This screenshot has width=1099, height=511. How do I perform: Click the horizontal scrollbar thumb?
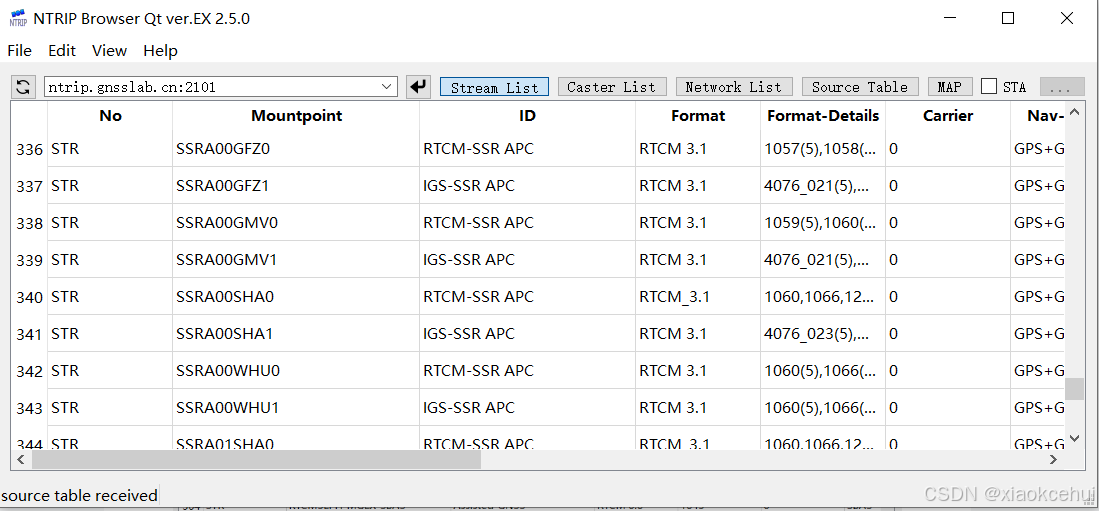[x=257, y=460]
